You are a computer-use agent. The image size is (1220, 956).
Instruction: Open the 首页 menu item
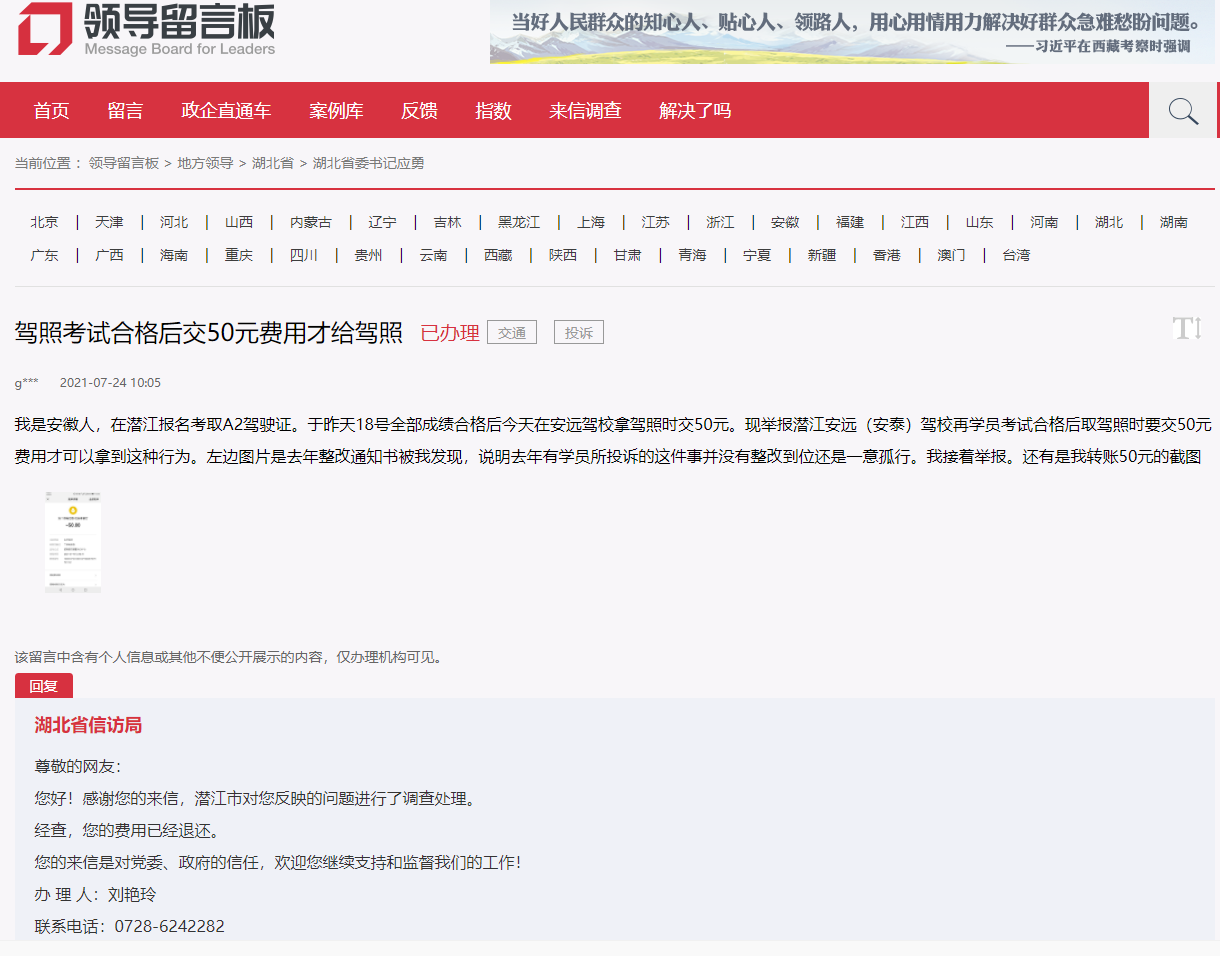coord(51,111)
